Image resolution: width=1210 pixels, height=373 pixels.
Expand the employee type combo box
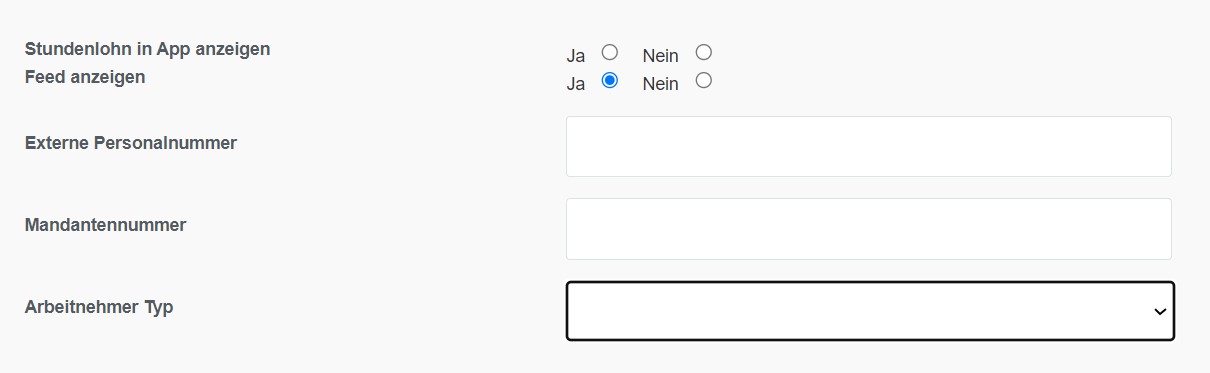[x=870, y=311]
